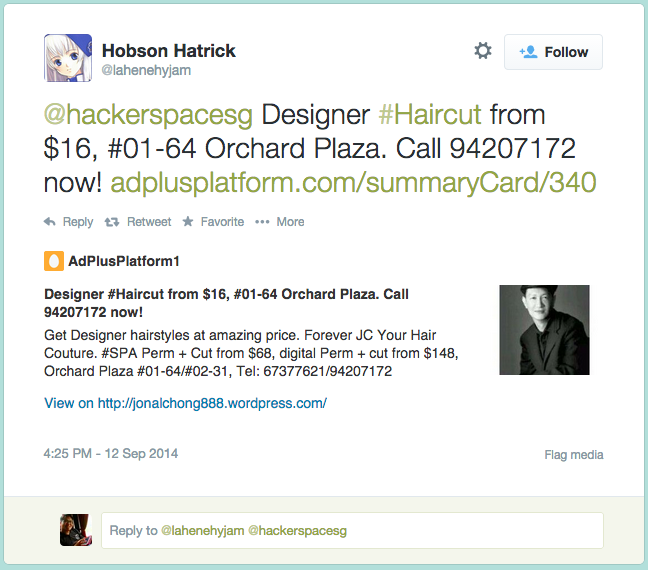Retweet this tweet
The image size is (648, 570).
coord(138,222)
